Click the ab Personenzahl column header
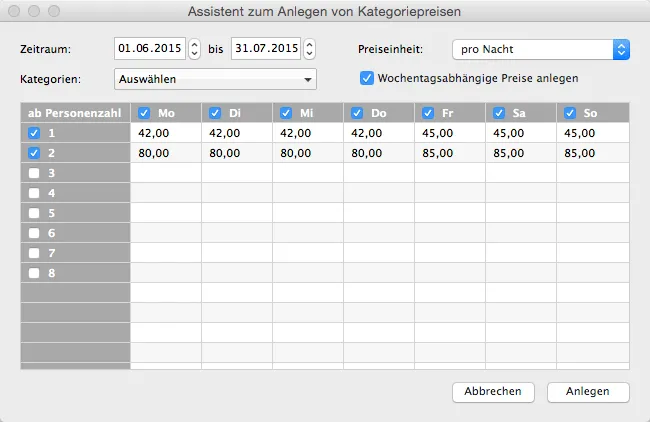 [75, 113]
